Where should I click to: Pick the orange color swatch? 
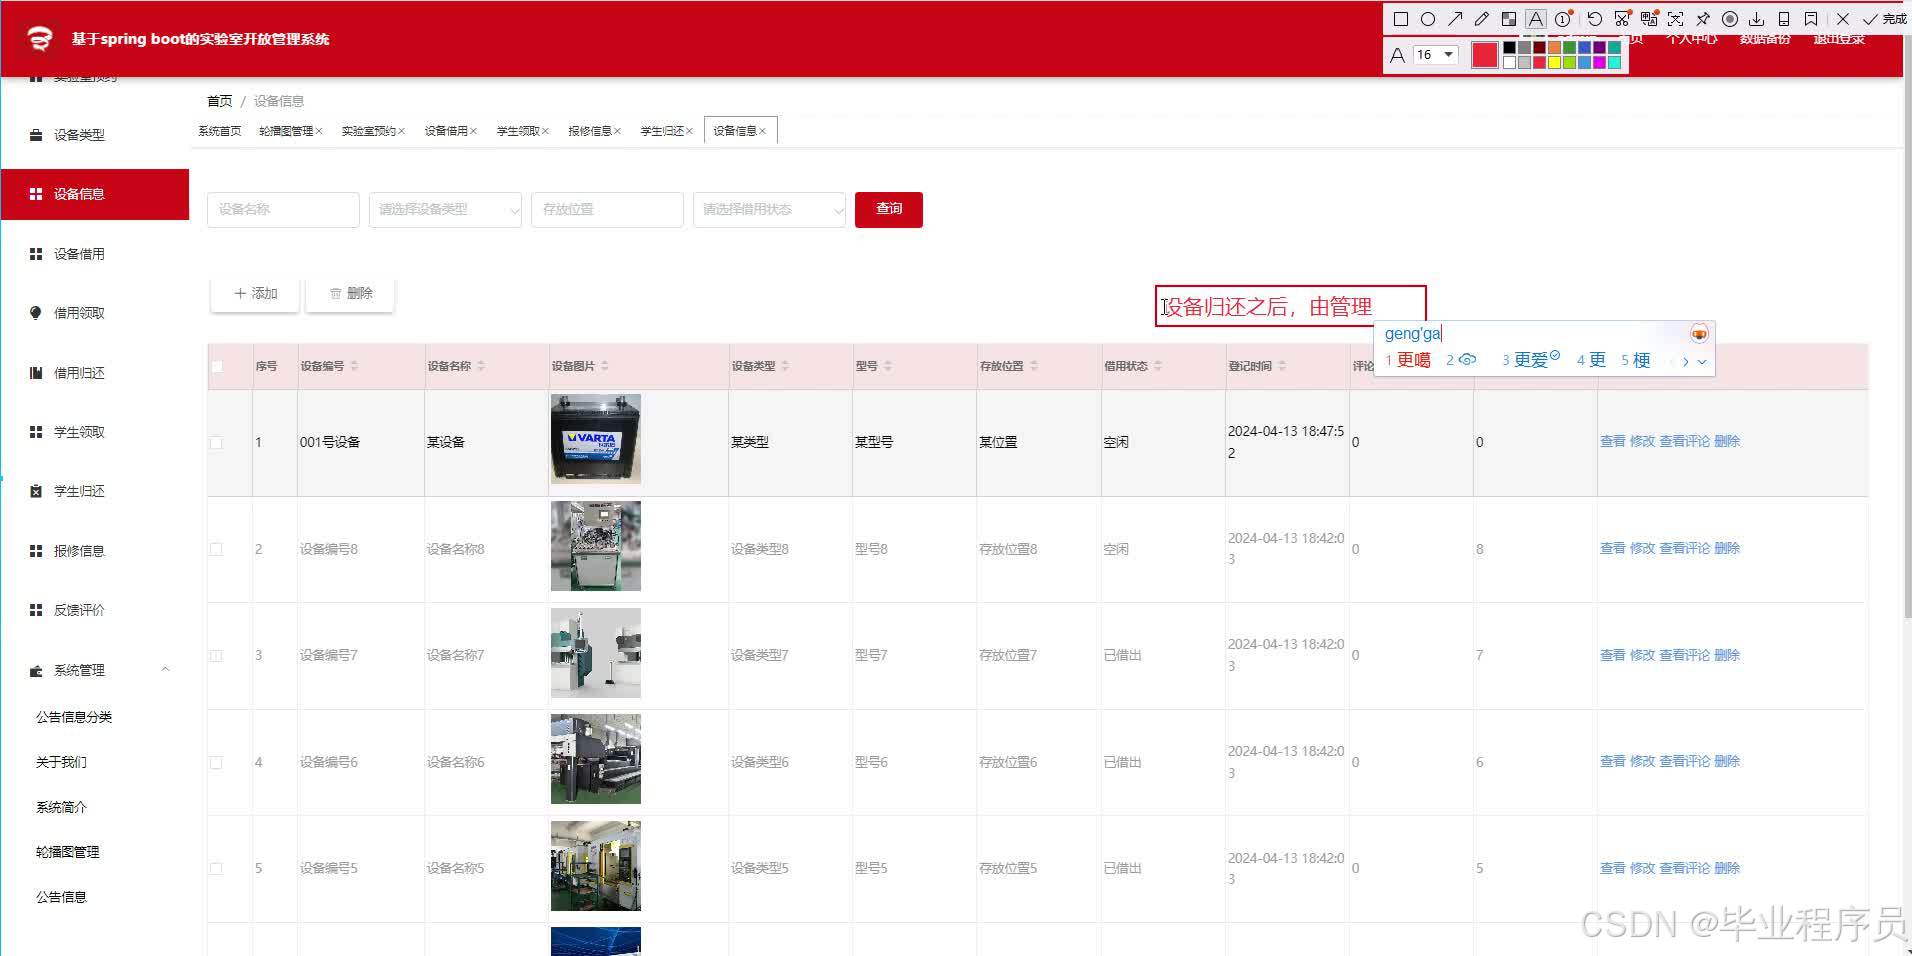point(1555,48)
